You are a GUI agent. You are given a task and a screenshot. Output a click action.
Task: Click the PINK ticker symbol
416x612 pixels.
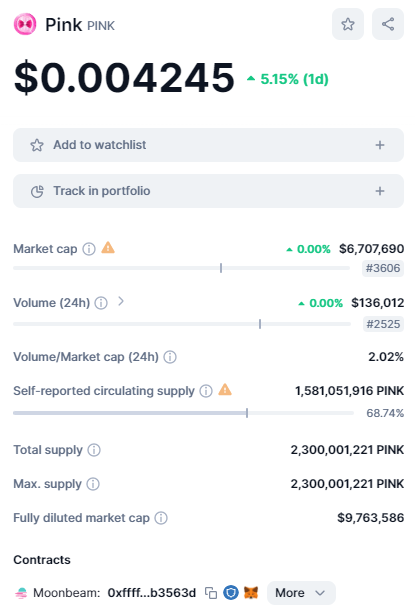pyautogui.click(x=101, y=26)
